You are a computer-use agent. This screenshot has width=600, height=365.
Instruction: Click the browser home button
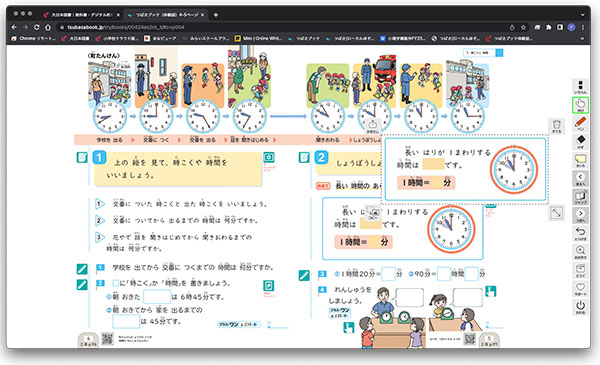[x=48, y=27]
